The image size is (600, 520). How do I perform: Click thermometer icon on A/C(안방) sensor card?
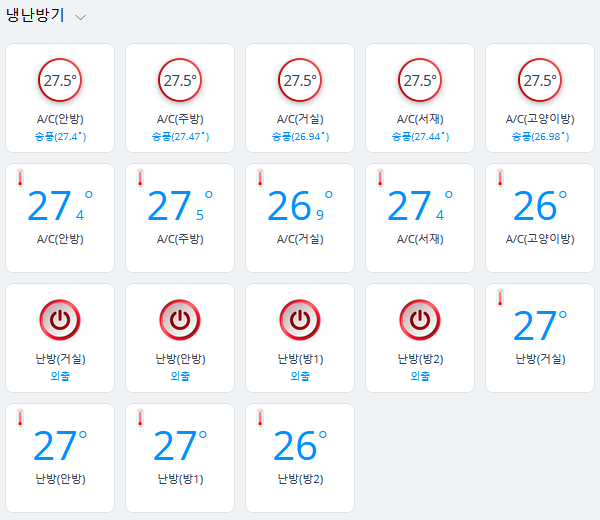coord(20,178)
